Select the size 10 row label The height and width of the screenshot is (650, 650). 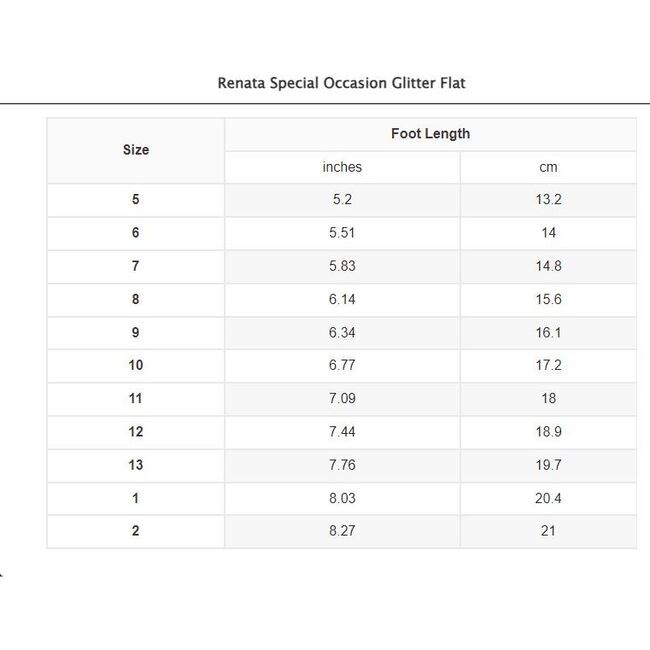point(136,365)
